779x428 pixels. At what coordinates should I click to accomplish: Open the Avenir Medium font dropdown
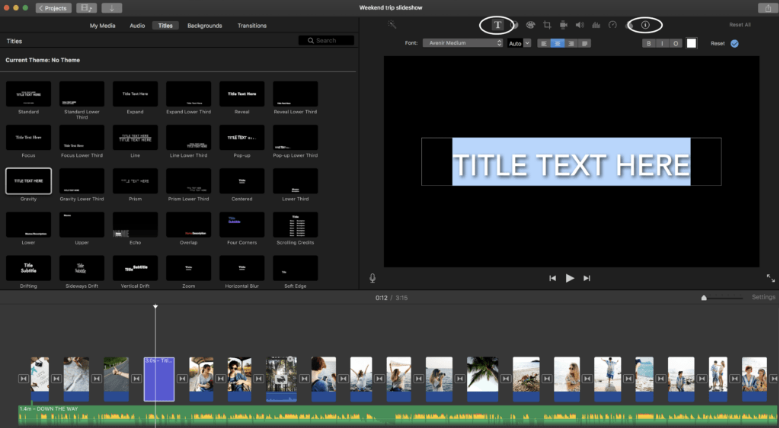click(463, 43)
